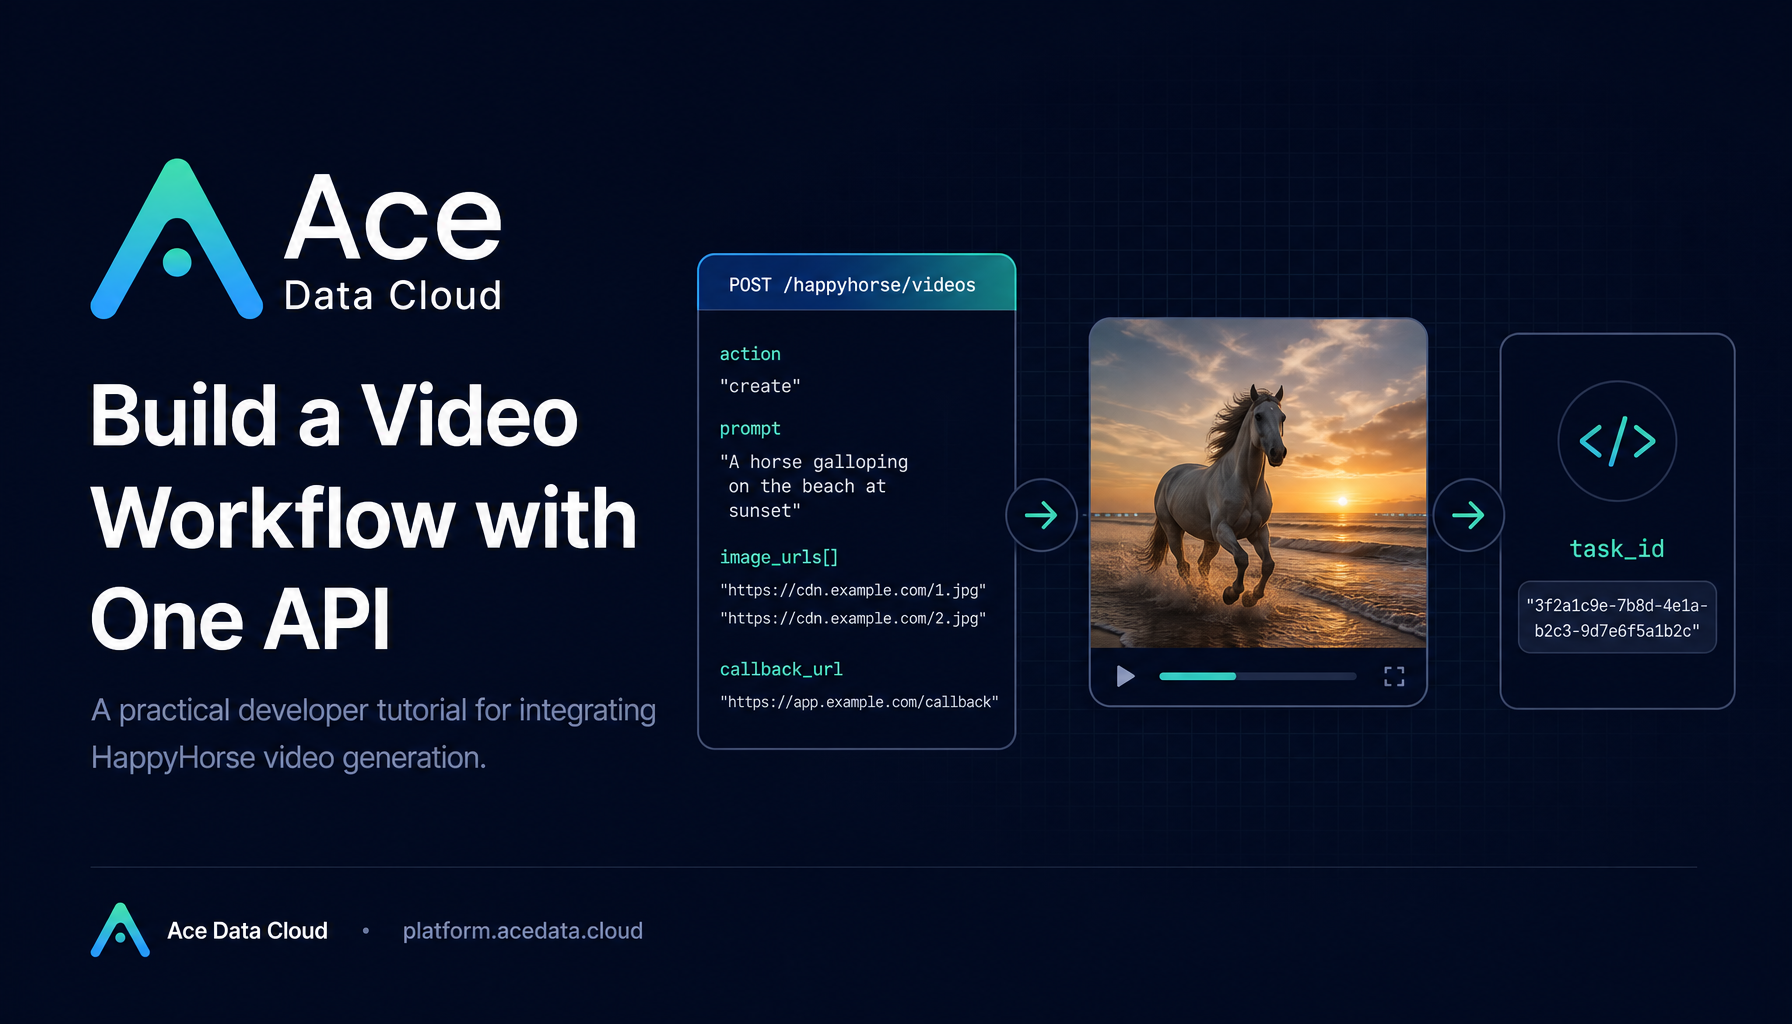
Task: Play the horse video preview
Action: [1125, 677]
